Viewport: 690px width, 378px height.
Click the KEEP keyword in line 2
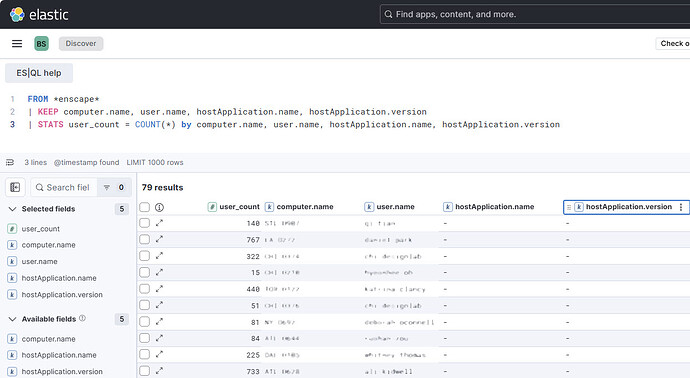48,112
